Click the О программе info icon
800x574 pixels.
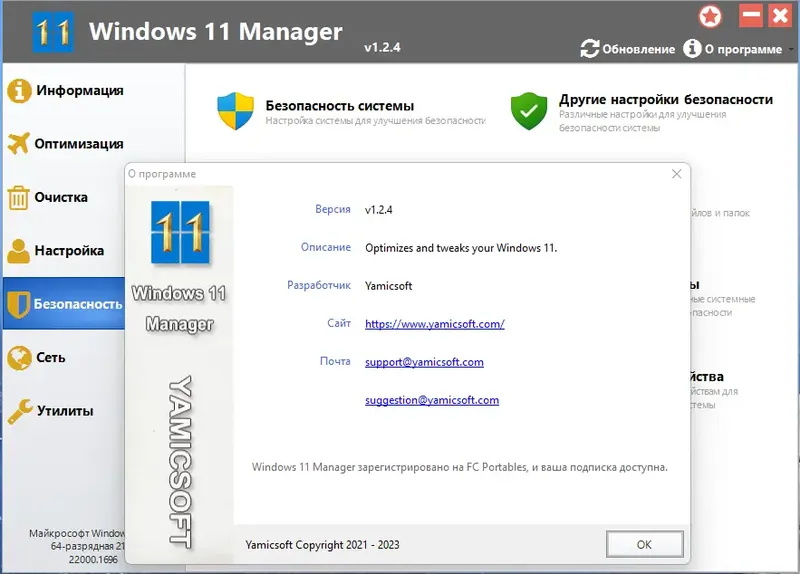[692, 48]
